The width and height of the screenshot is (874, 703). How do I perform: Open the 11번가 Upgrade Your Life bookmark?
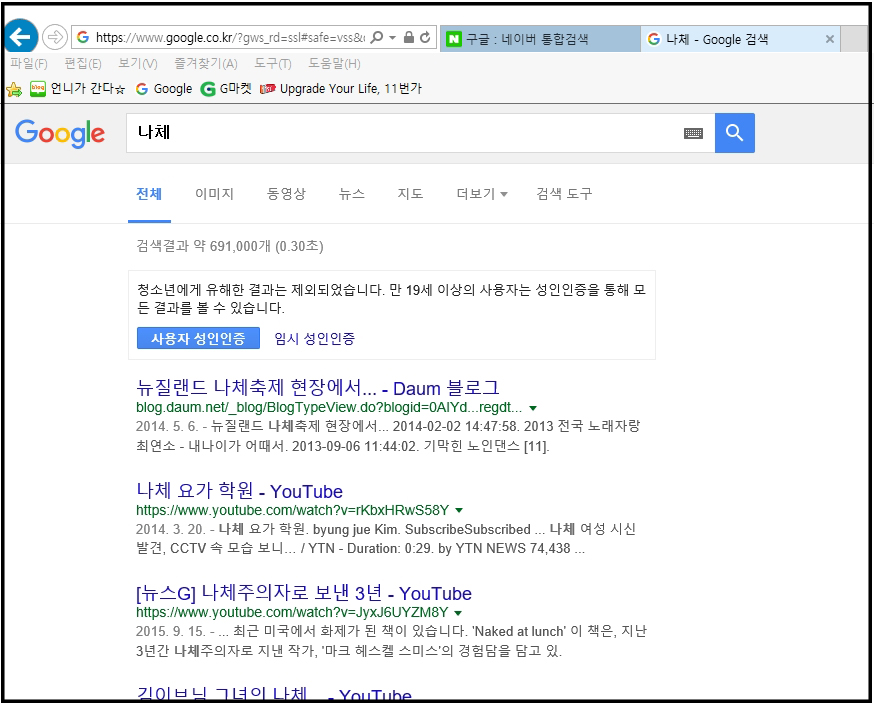pyautogui.click(x=341, y=89)
